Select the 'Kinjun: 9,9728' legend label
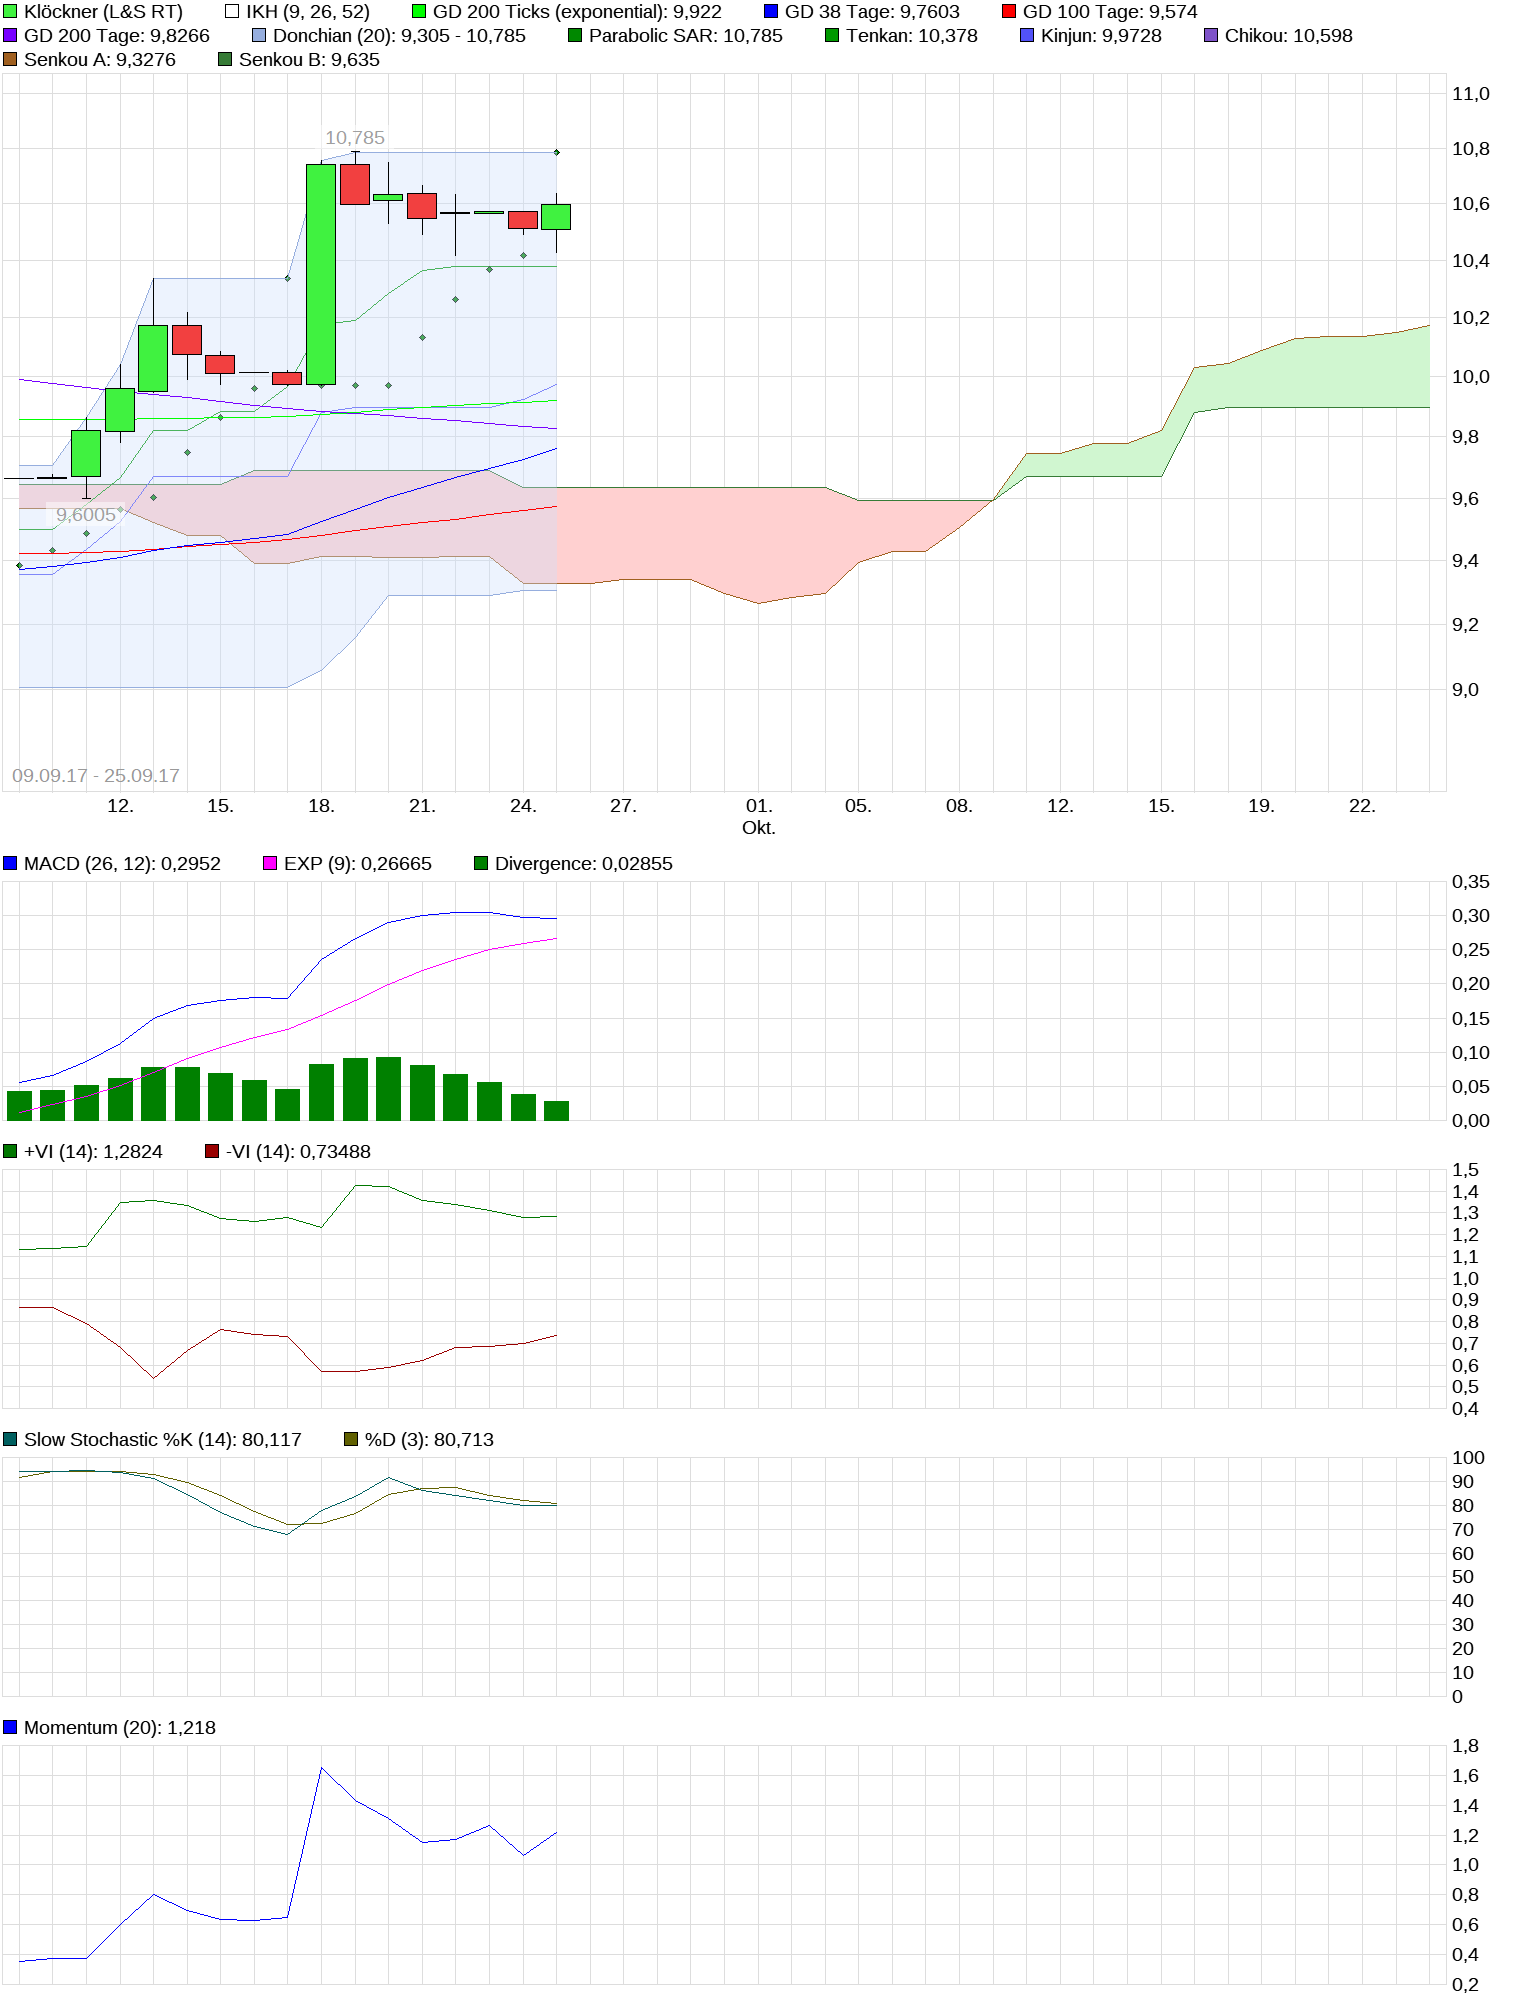 click(x=1101, y=36)
